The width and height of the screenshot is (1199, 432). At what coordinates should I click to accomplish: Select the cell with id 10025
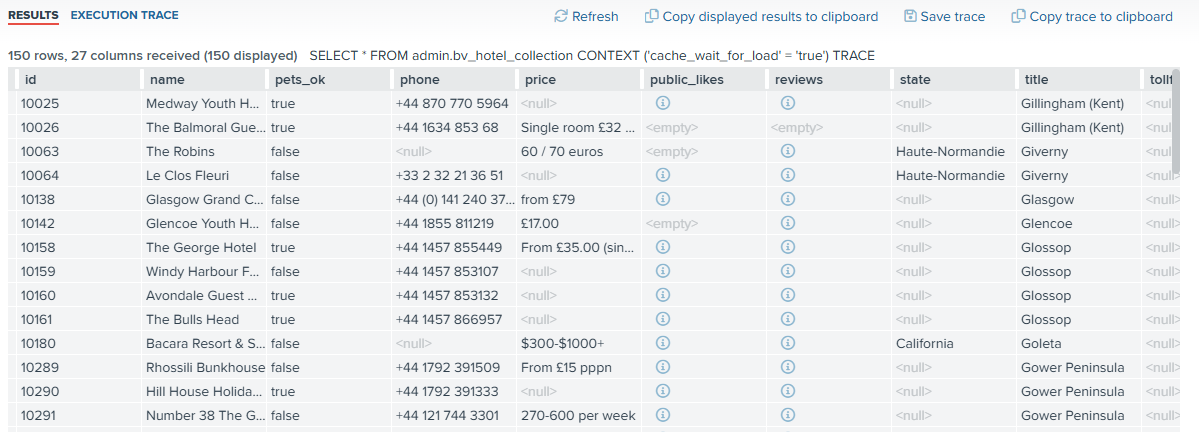(x=79, y=102)
